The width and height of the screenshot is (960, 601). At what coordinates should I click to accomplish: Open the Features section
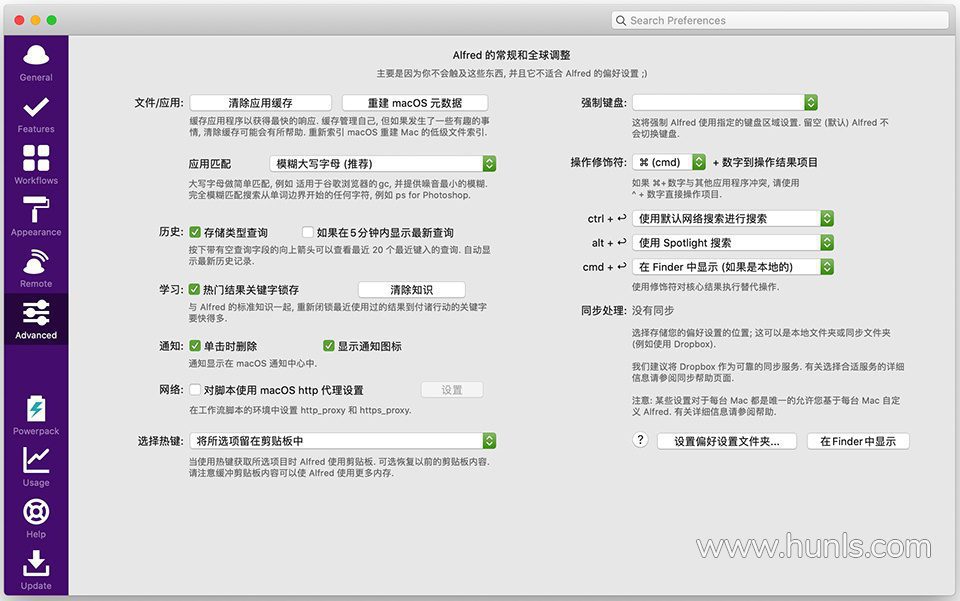point(36,114)
